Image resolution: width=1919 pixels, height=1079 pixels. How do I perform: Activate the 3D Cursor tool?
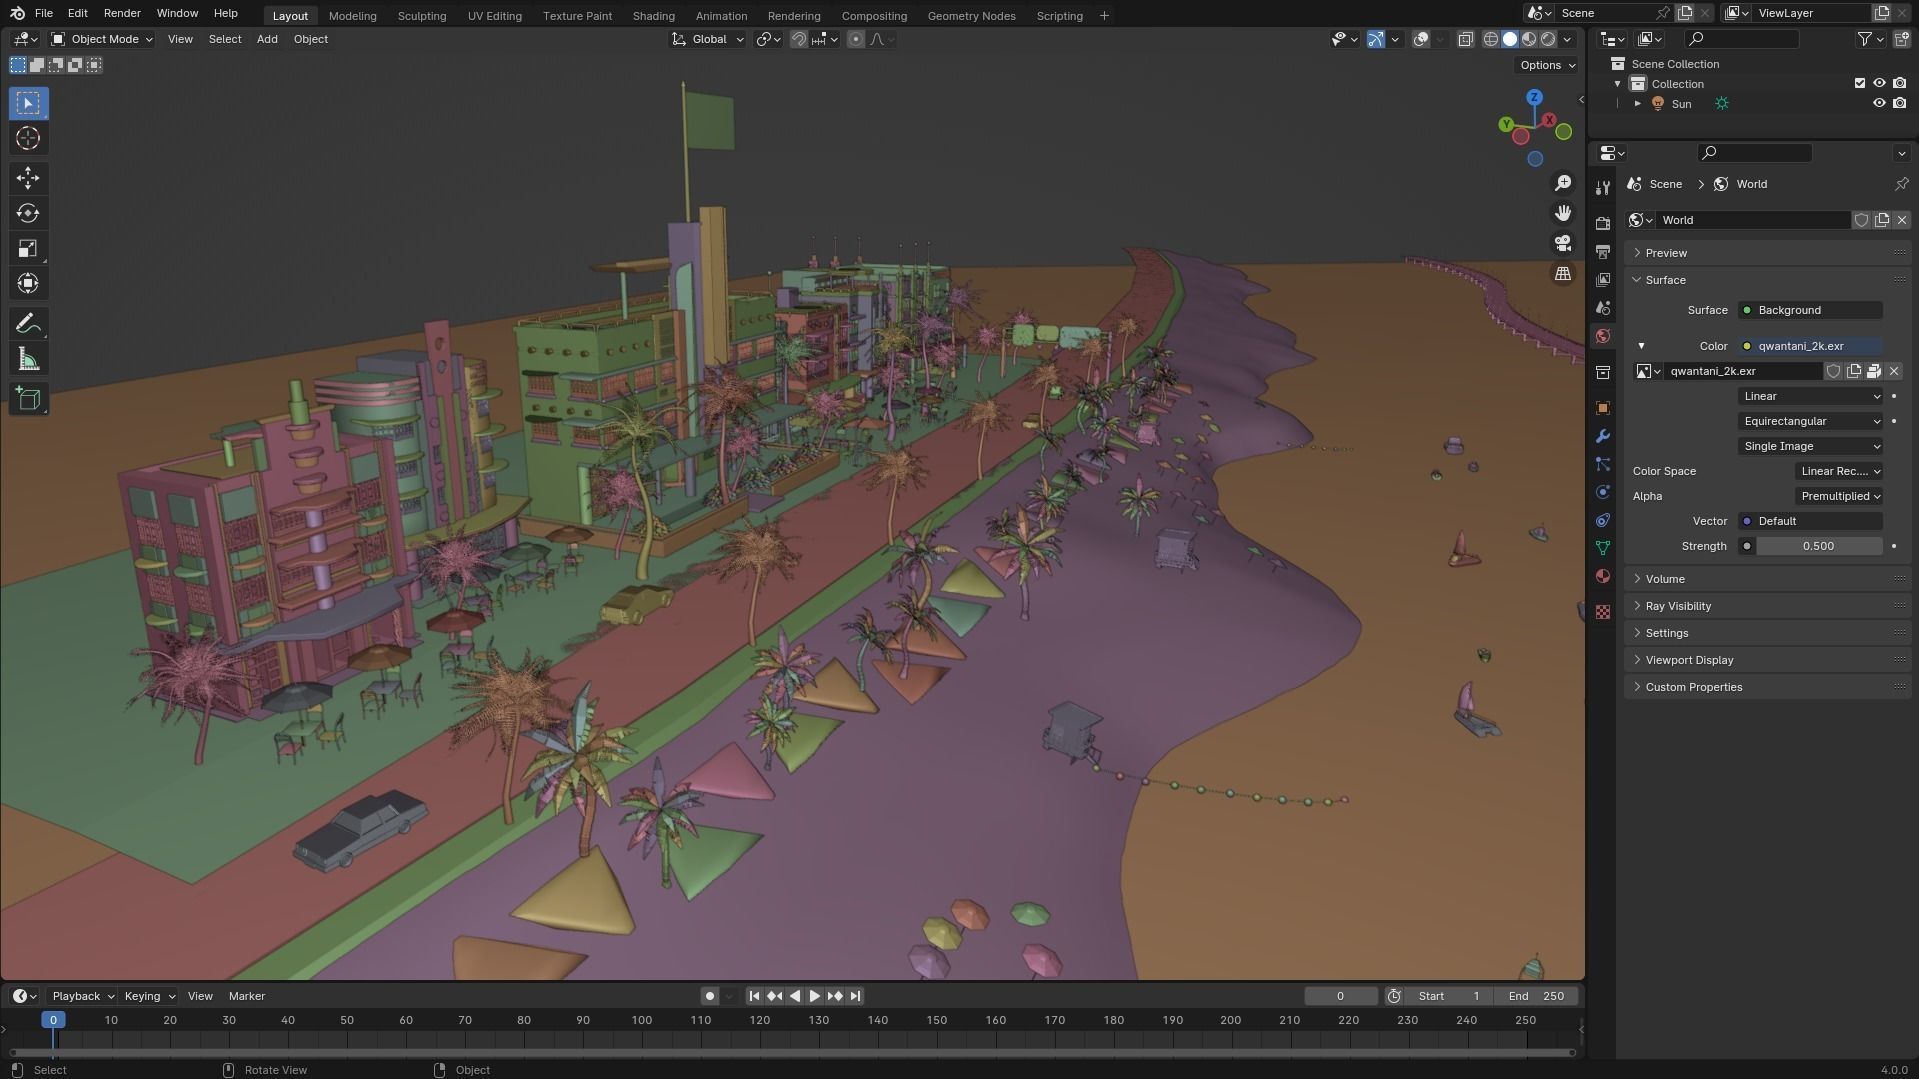pos(28,138)
